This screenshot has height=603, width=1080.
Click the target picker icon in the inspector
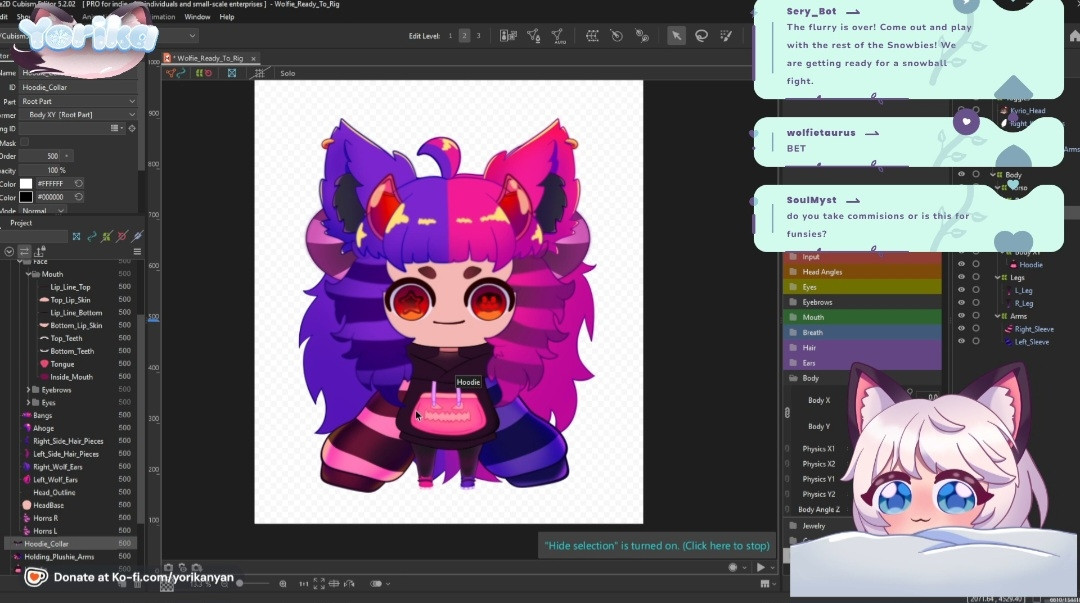coord(132,128)
